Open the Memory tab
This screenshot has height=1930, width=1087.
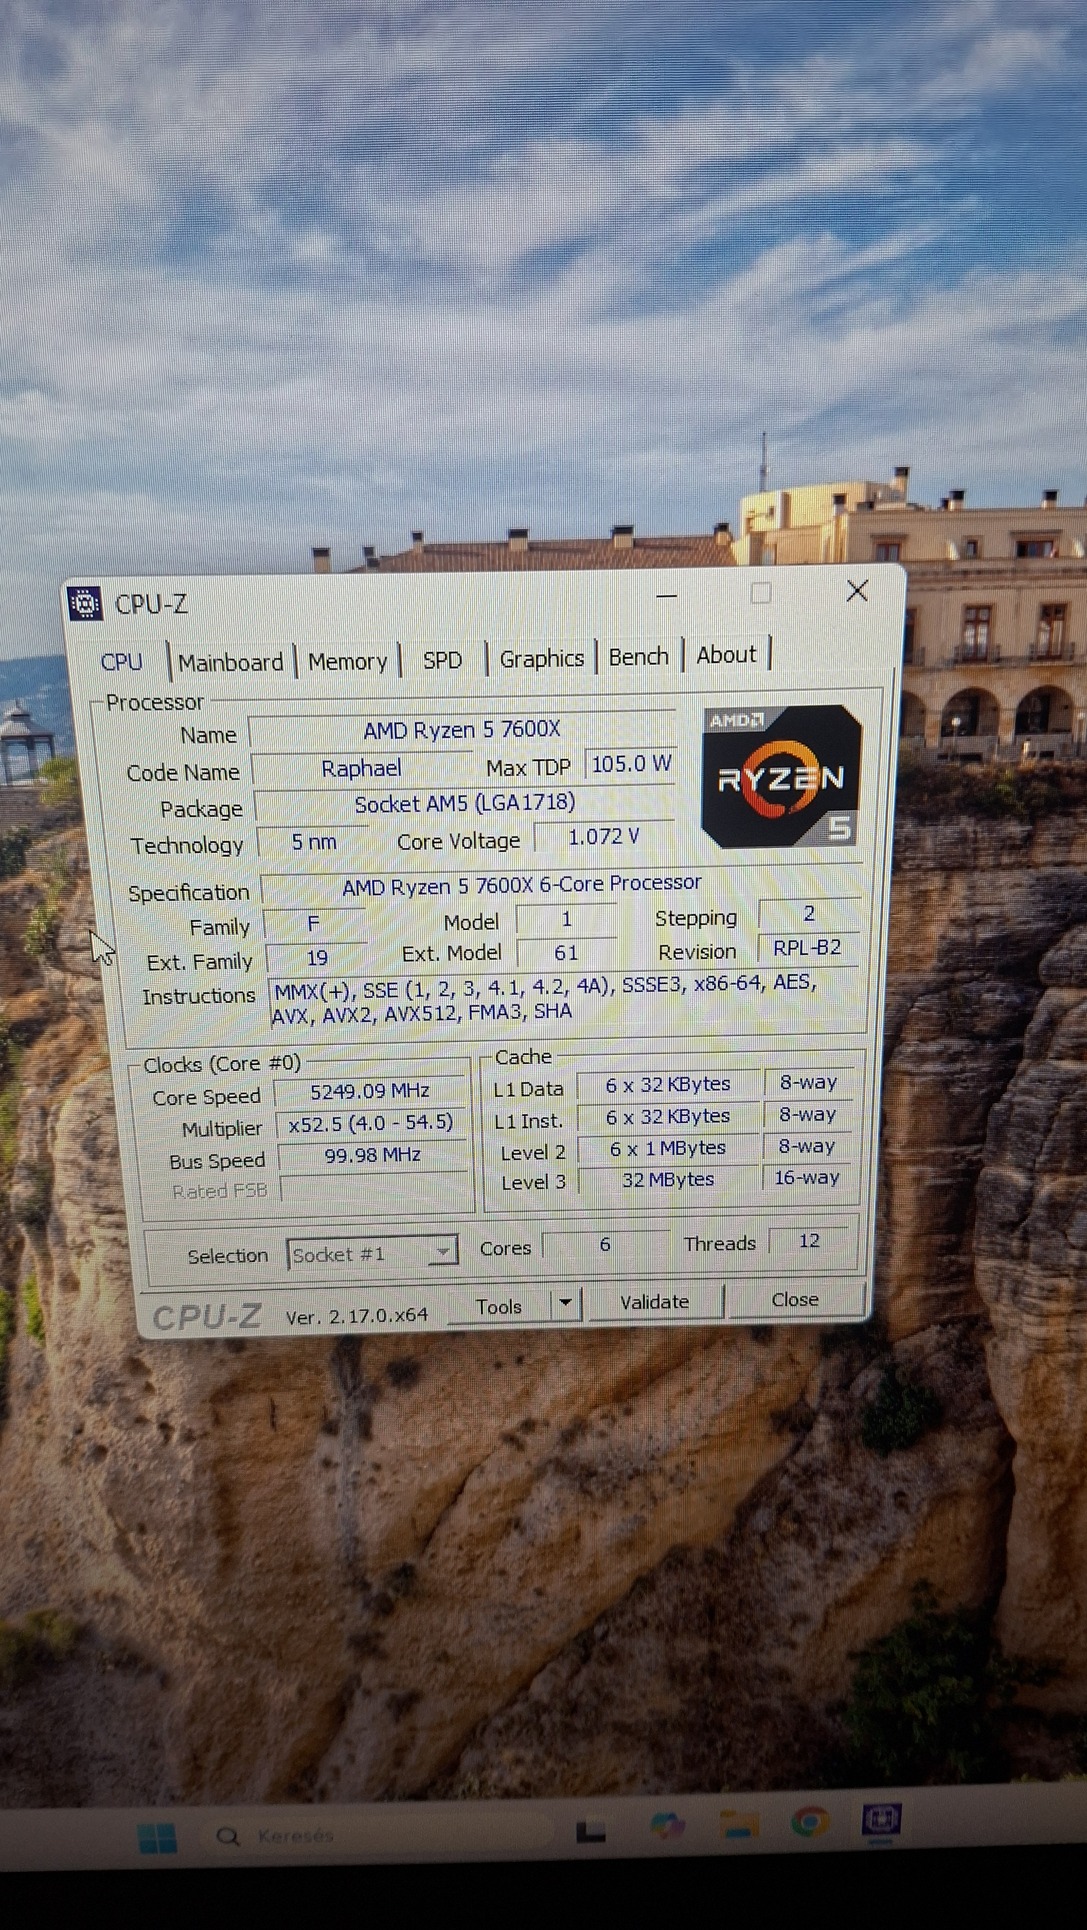[x=347, y=661]
